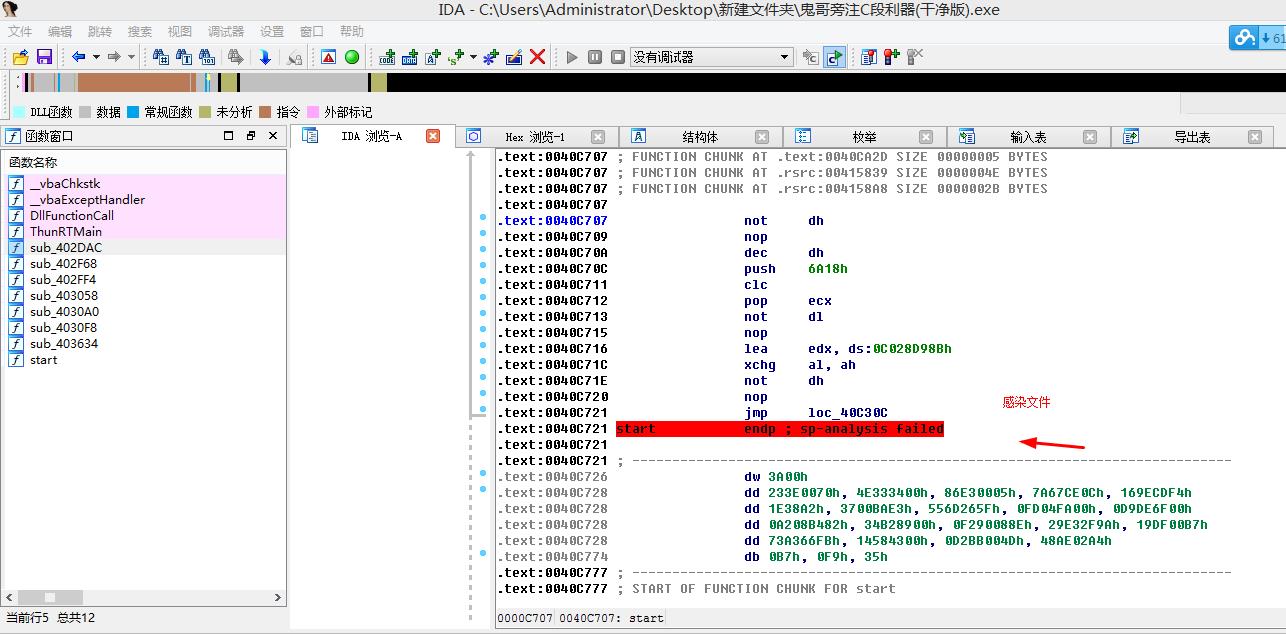Click the binoculars text search icon
This screenshot has height=634, width=1286.
(x=184, y=57)
